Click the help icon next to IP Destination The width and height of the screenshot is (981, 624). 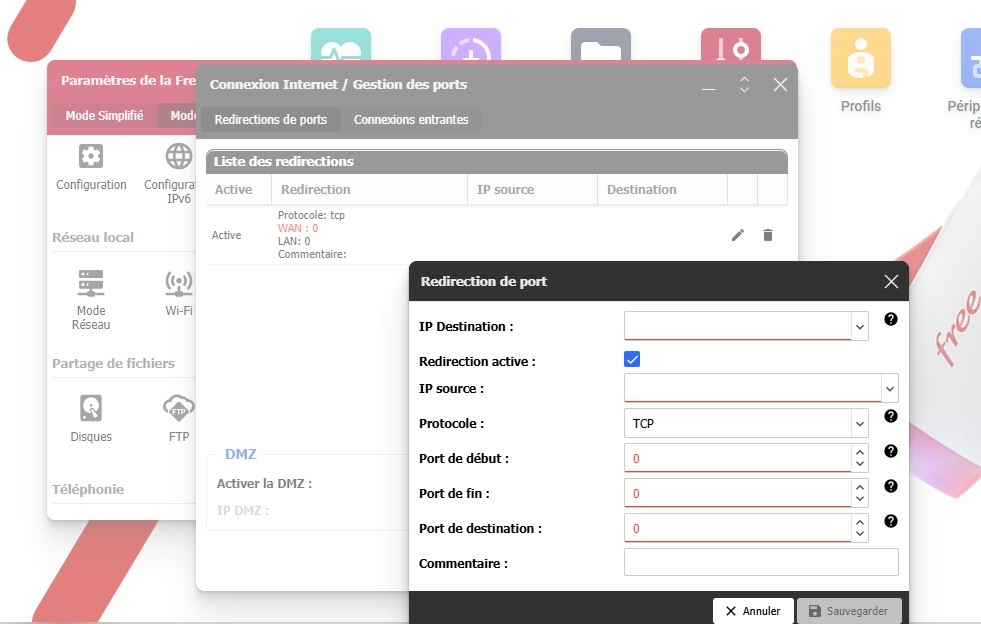point(890,320)
